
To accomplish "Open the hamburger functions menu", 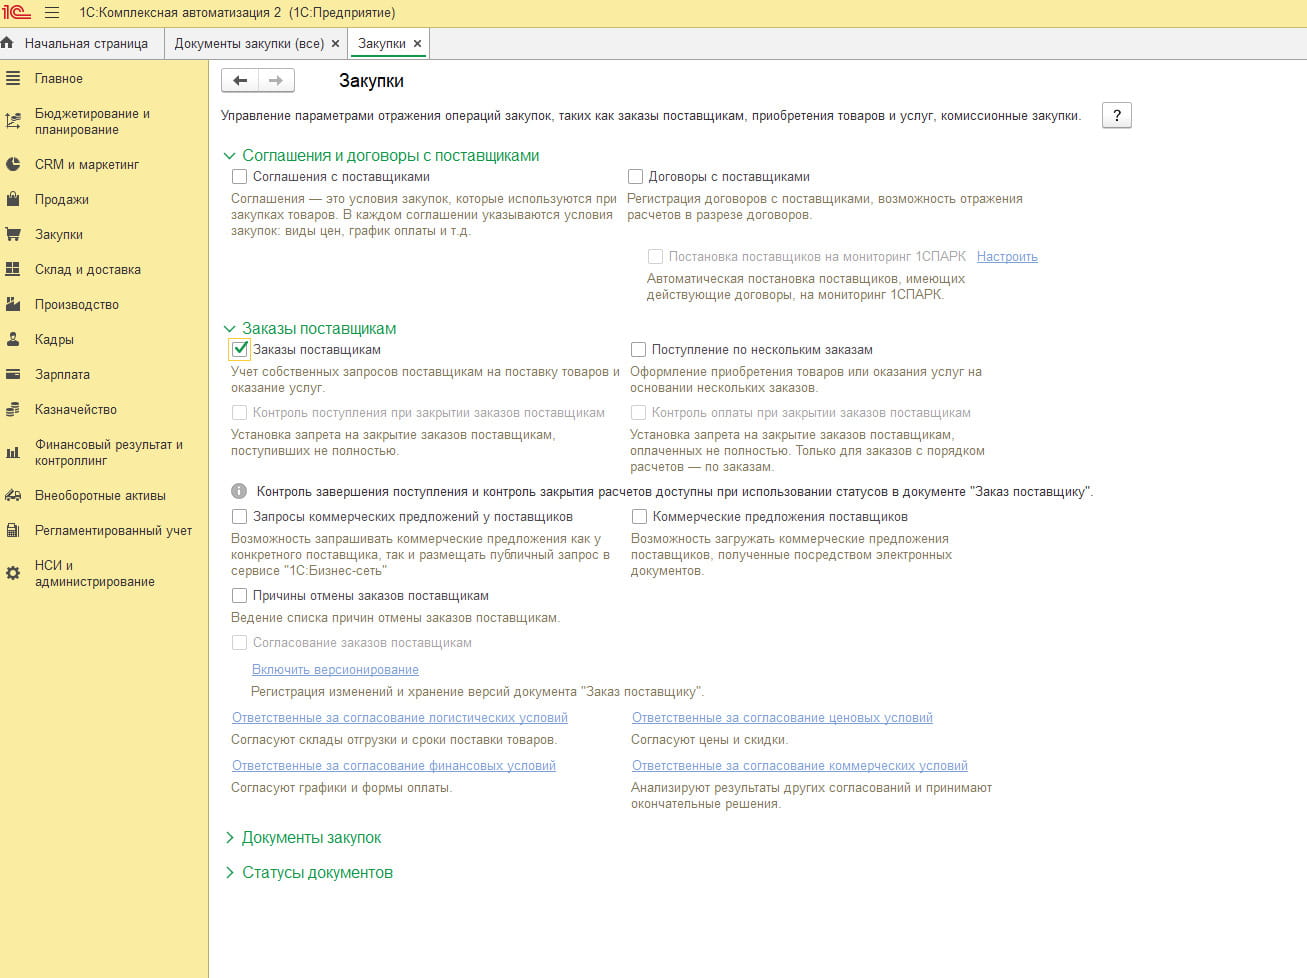I will 52,13.
